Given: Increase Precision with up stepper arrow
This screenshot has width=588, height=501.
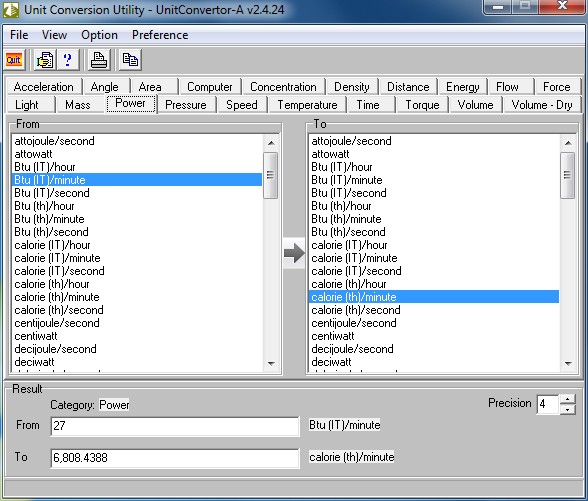Looking at the screenshot, I should [x=567, y=399].
